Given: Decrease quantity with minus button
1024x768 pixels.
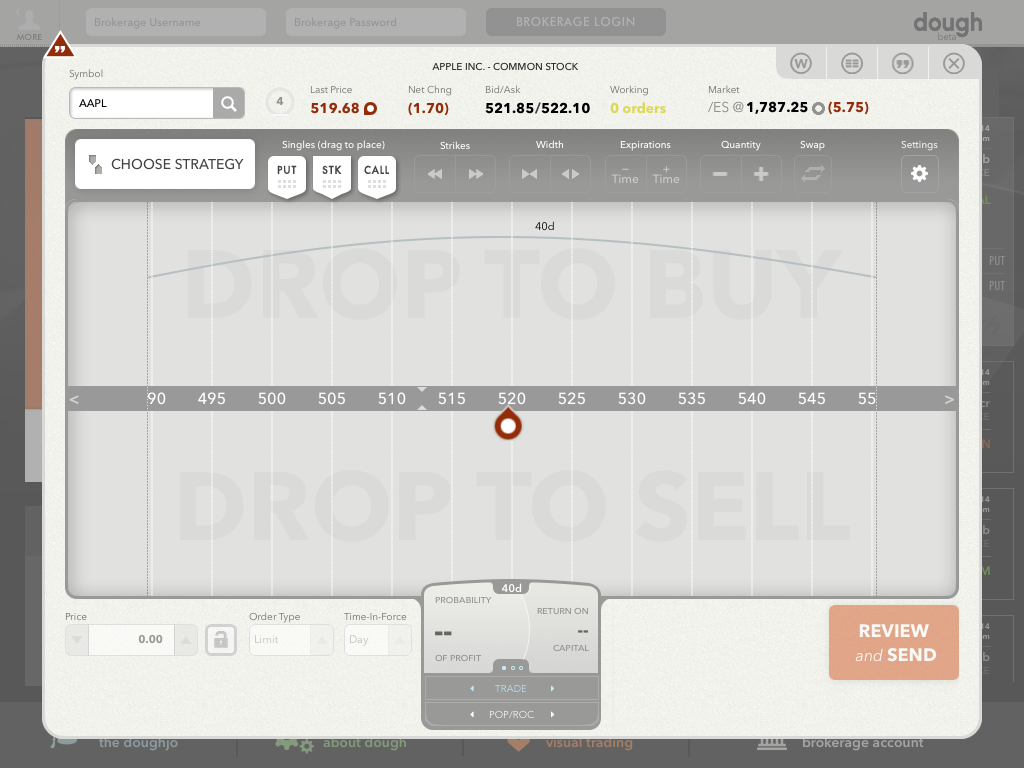Looking at the screenshot, I should point(720,174).
